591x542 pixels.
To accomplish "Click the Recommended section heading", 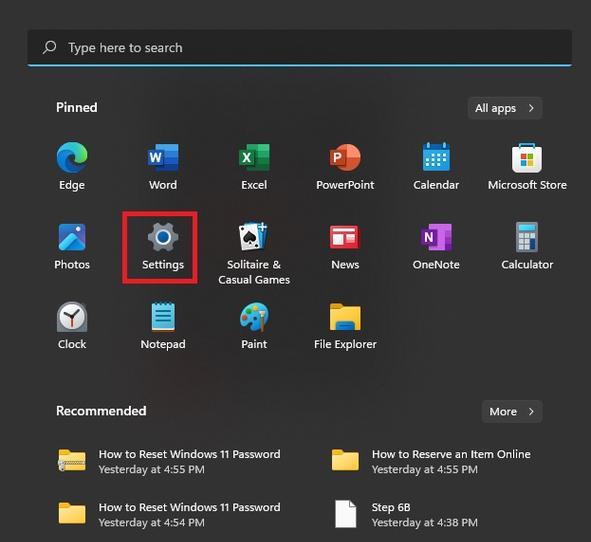I will coord(101,411).
